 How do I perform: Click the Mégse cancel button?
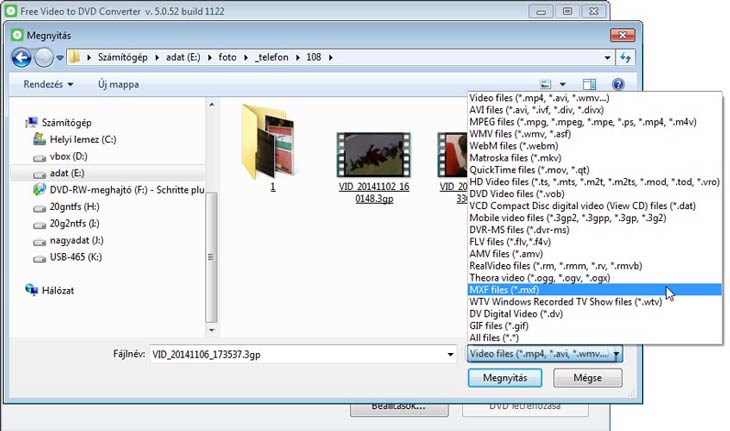tap(588, 378)
